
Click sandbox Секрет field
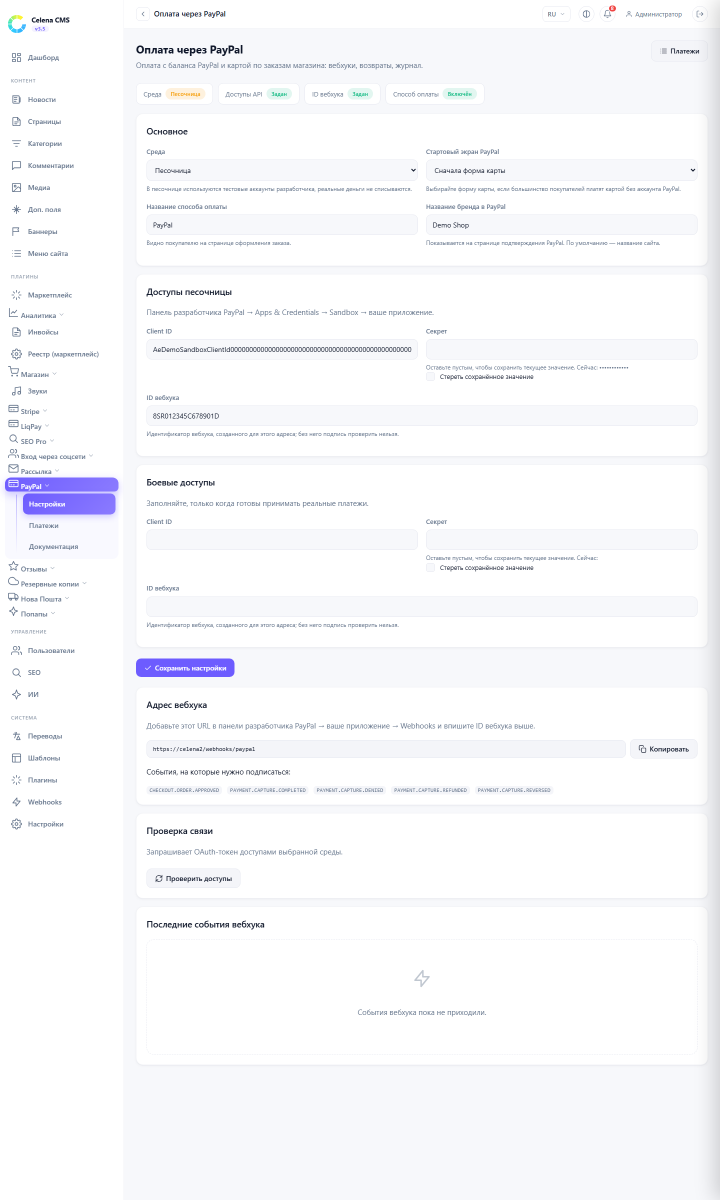coord(562,349)
